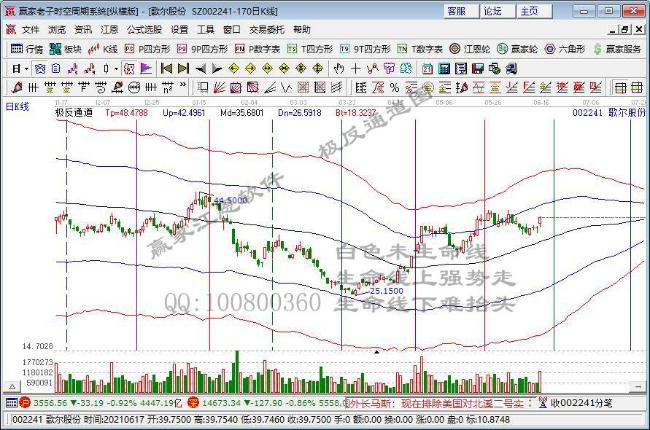Click the Shanghai index 3556.56 status

50,403
